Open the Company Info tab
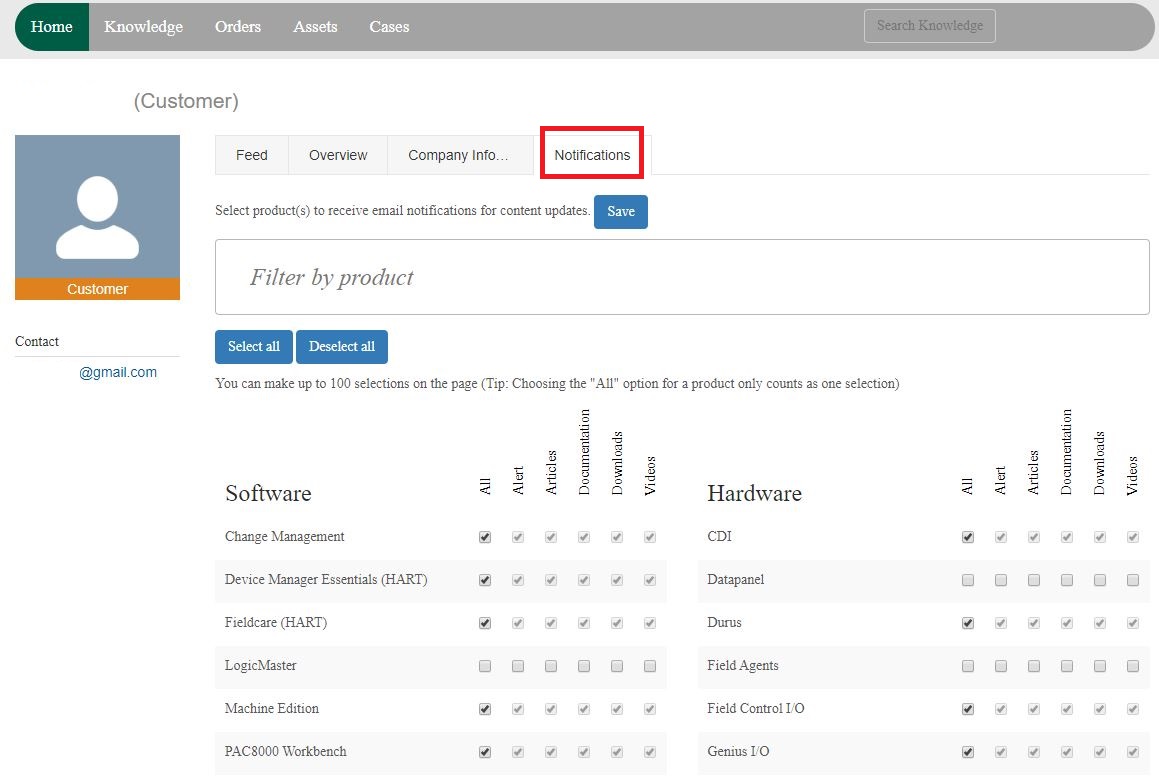This screenshot has width=1159, height=781. click(459, 155)
